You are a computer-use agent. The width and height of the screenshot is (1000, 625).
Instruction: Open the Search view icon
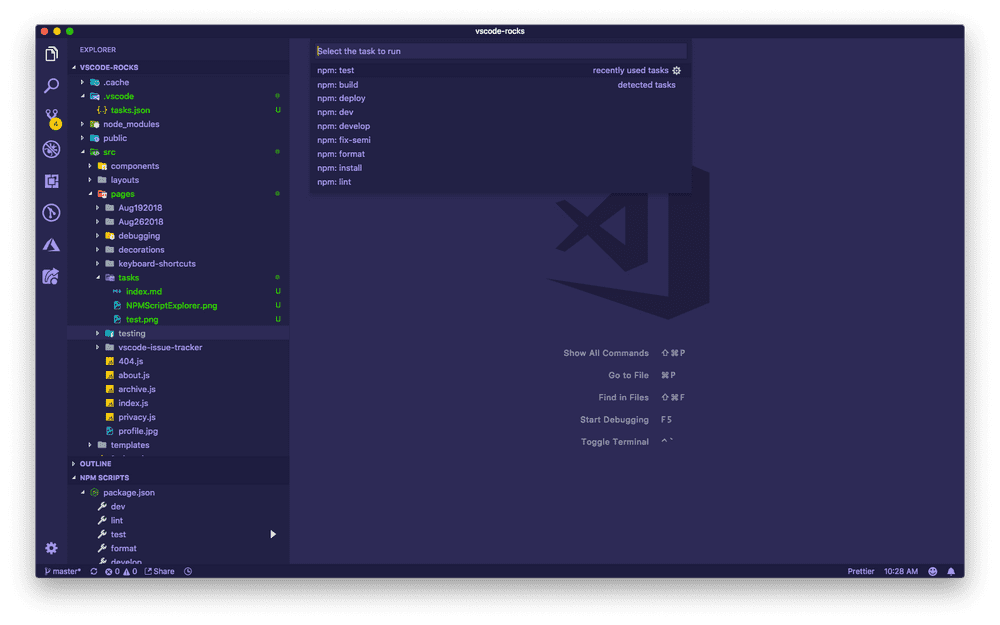point(50,85)
